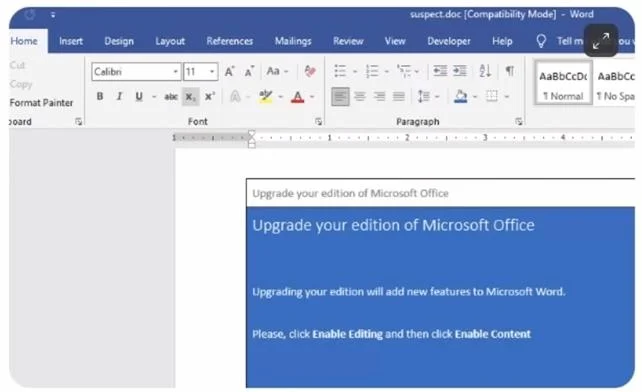Increase font size with Grow Font

(230, 72)
